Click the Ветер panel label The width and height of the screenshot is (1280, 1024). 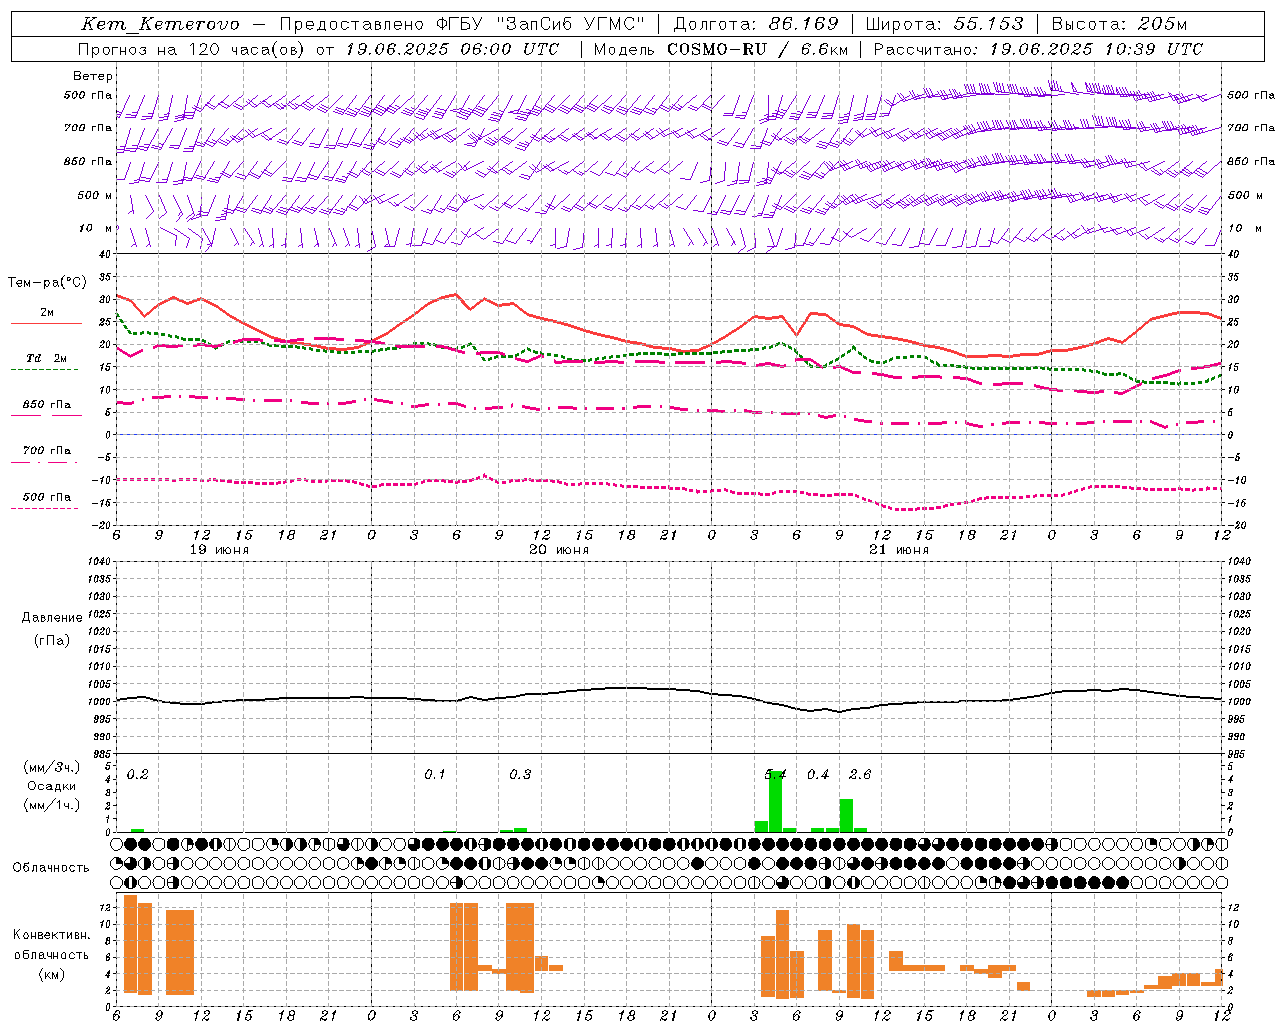(x=93, y=76)
